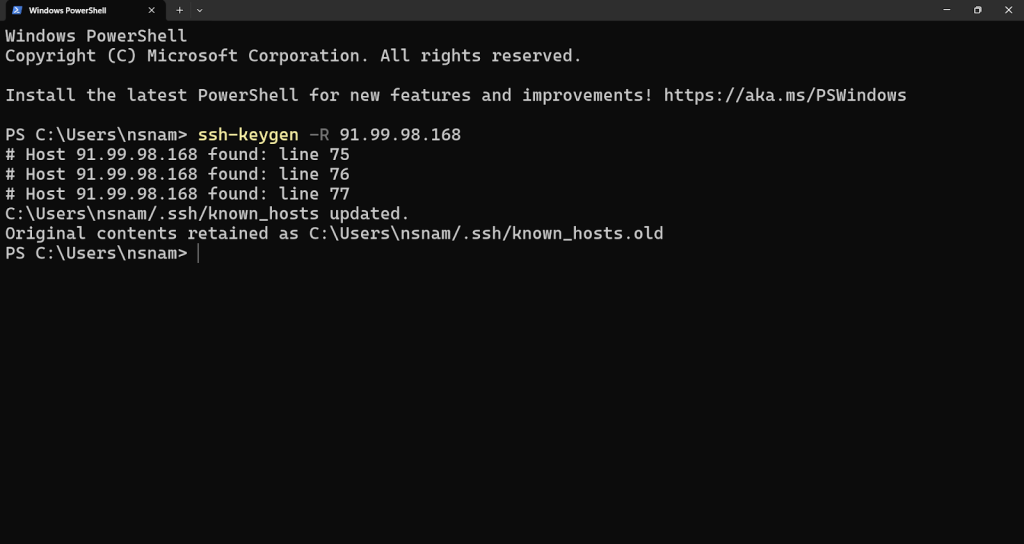Click the 'found: line 75' output

[x=278, y=155]
